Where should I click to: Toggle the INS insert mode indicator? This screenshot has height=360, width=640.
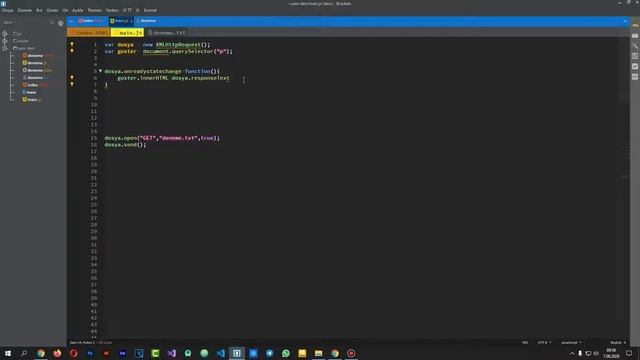coord(525,342)
